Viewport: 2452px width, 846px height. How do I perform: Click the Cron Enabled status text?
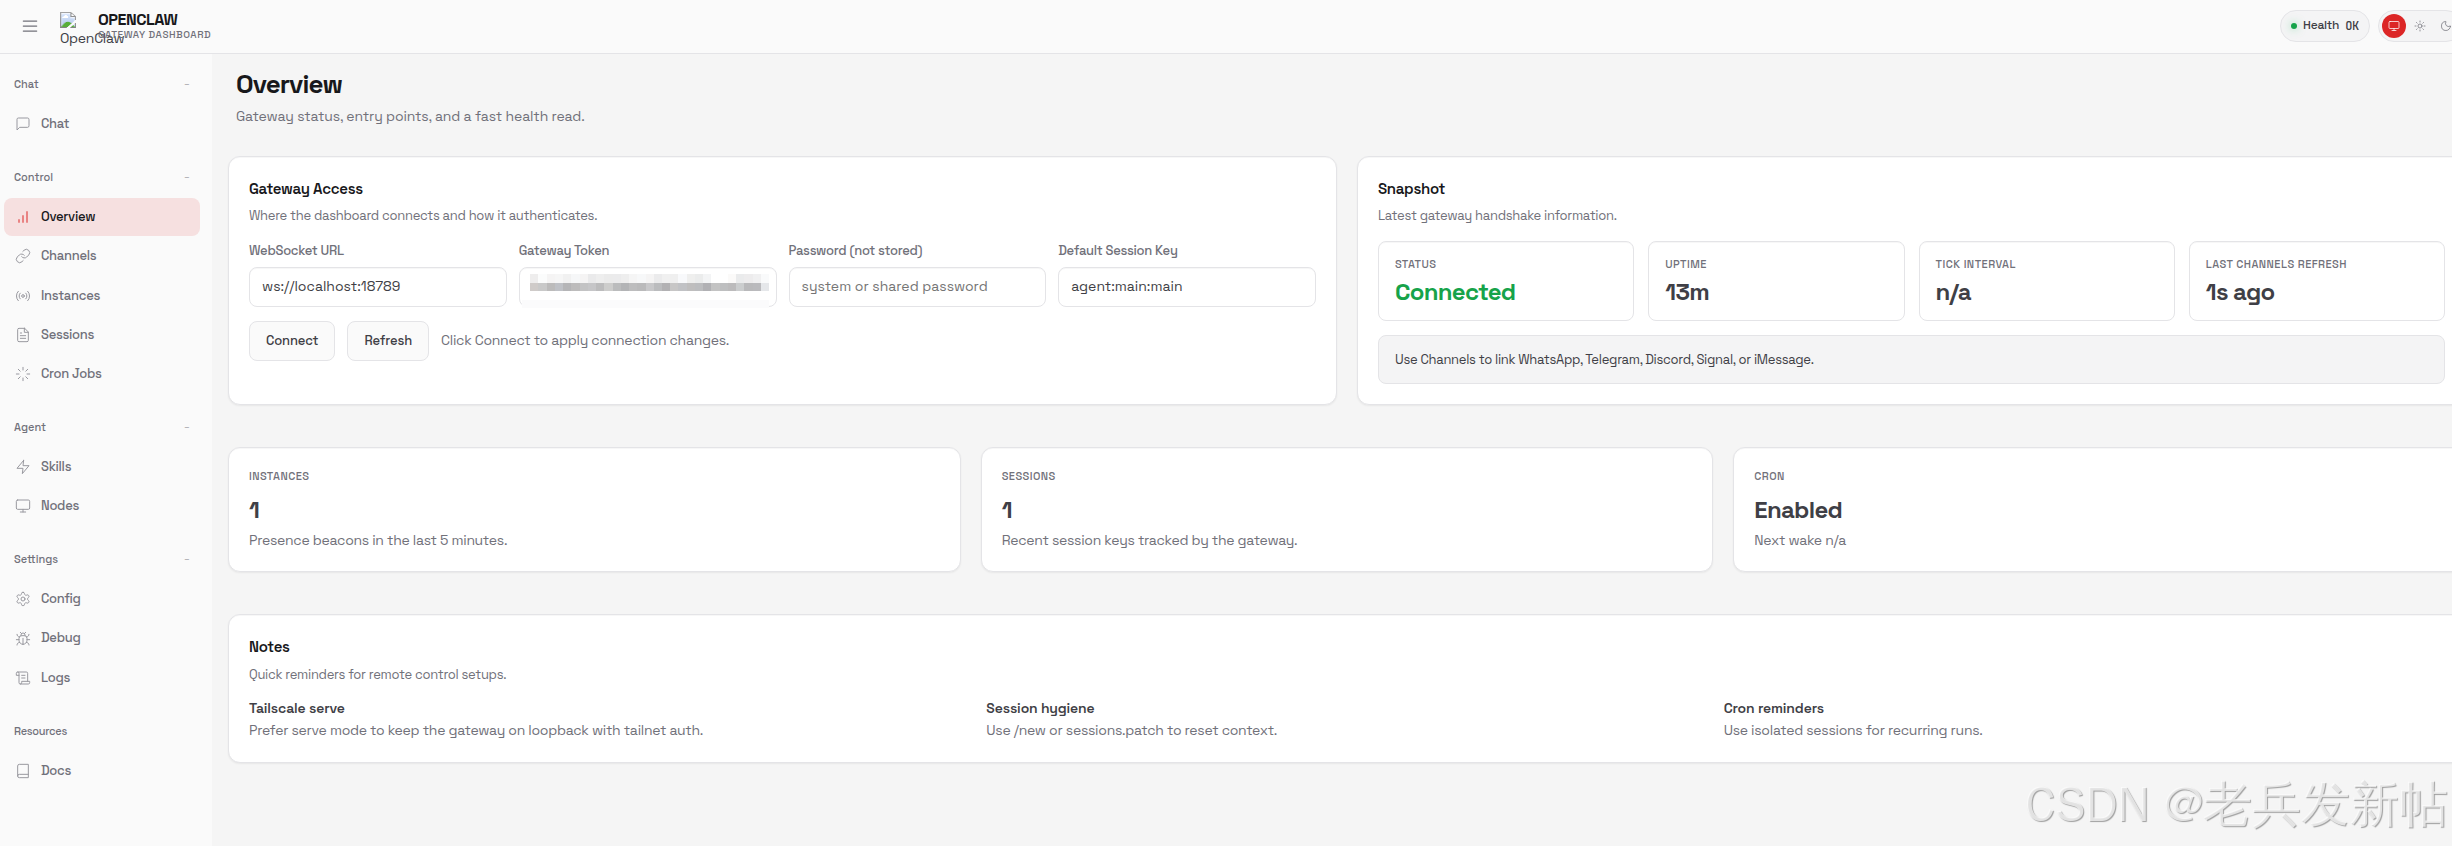[x=1798, y=511]
